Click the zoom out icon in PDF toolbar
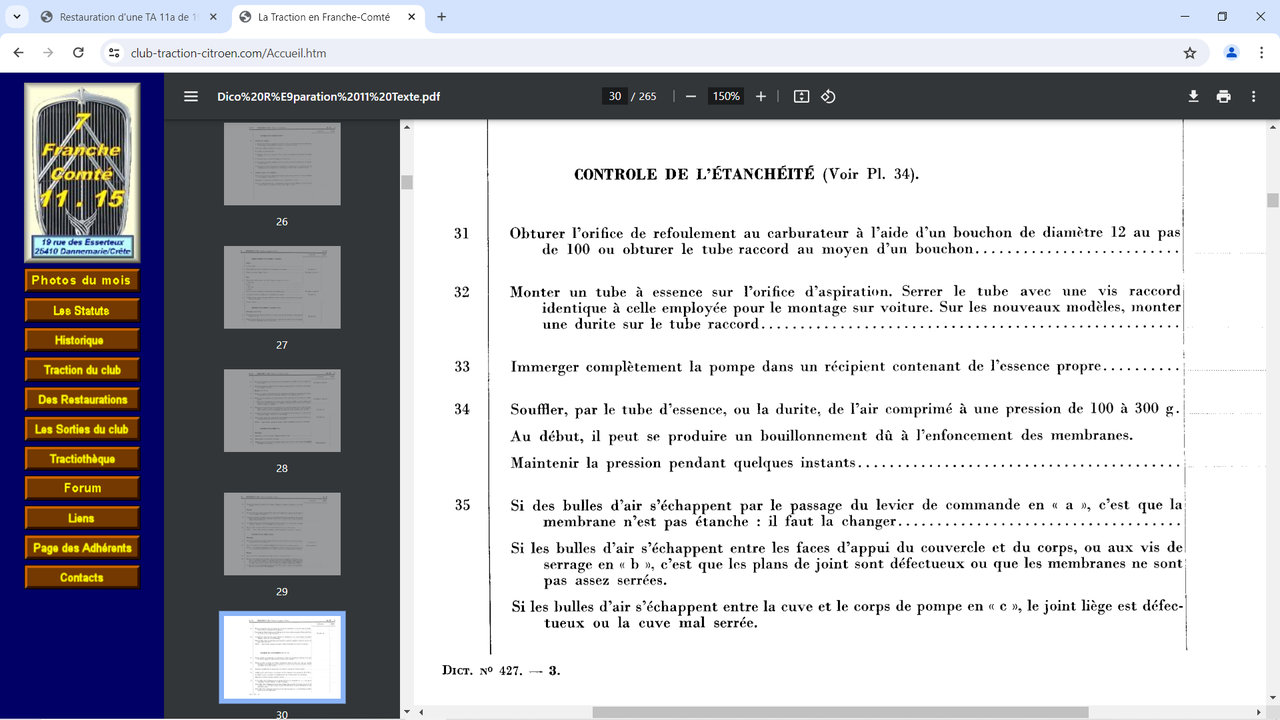1280x720 pixels. pos(689,96)
